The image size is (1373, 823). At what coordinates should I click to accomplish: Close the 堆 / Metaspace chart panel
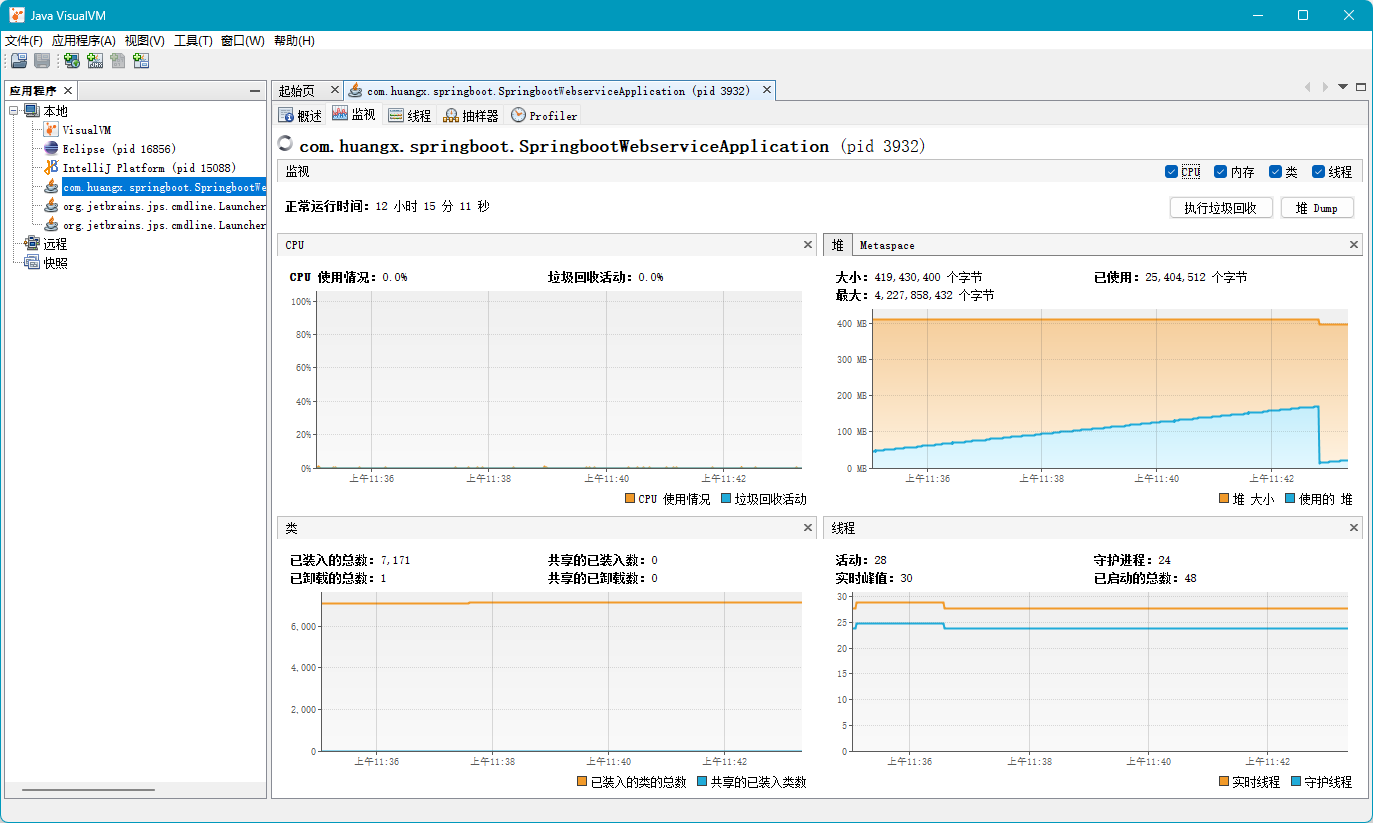click(1354, 245)
